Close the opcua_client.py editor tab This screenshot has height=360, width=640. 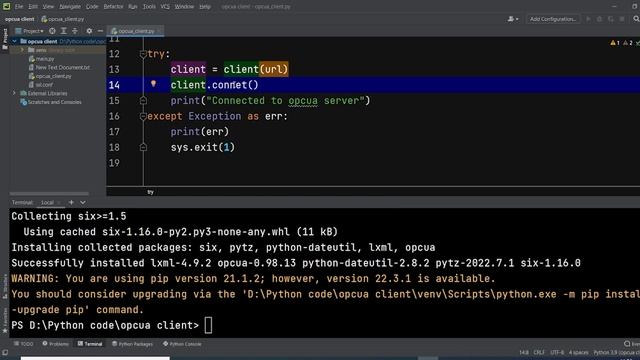[159, 31]
